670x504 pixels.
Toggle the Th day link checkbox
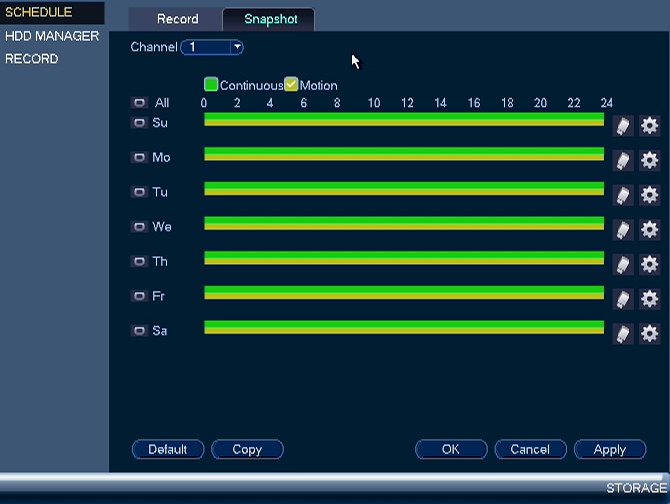point(139,261)
